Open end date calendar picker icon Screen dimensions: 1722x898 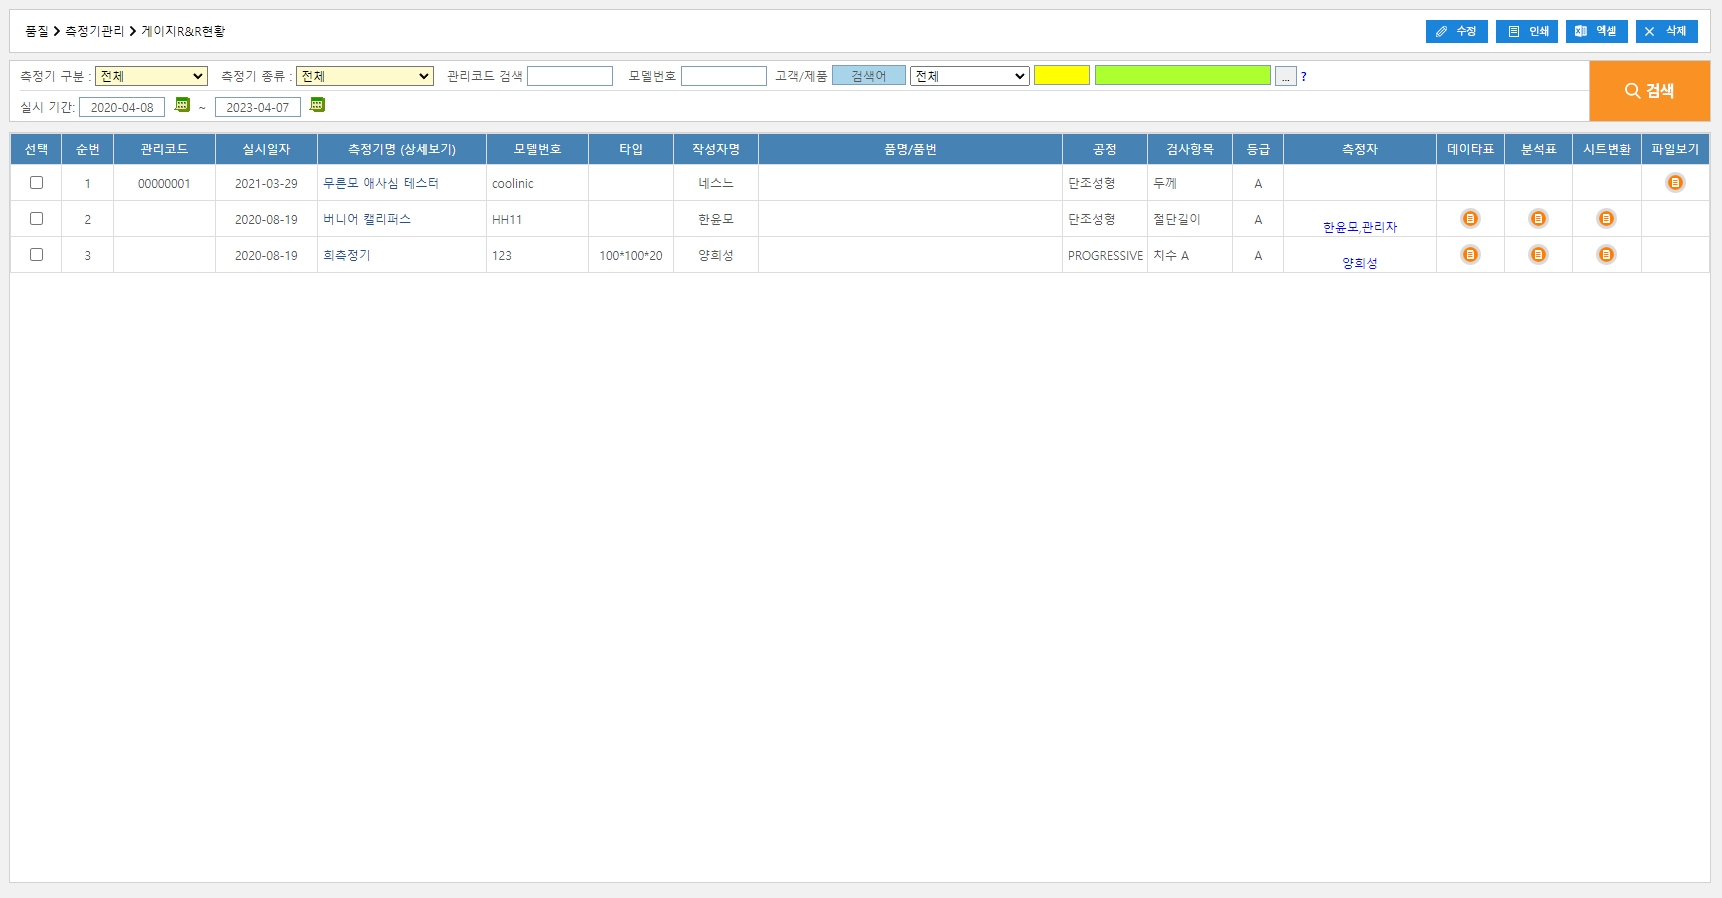pos(317,105)
